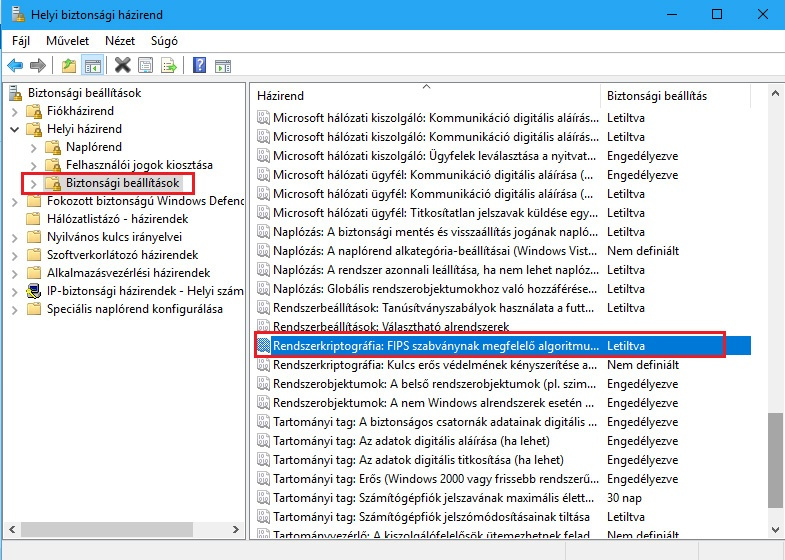The width and height of the screenshot is (785, 560).
Task: Click the Export List toolbar icon
Action: pyautogui.click(x=169, y=66)
